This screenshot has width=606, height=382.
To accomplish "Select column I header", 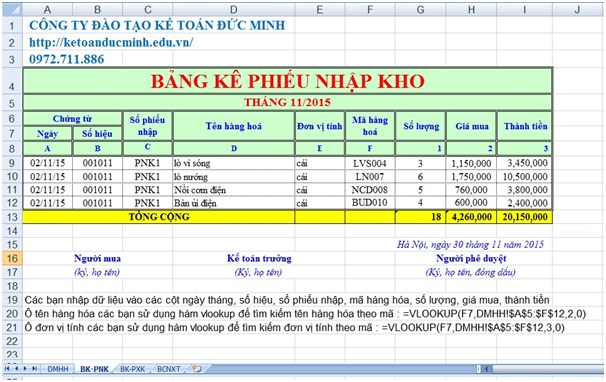I will (524, 9).
